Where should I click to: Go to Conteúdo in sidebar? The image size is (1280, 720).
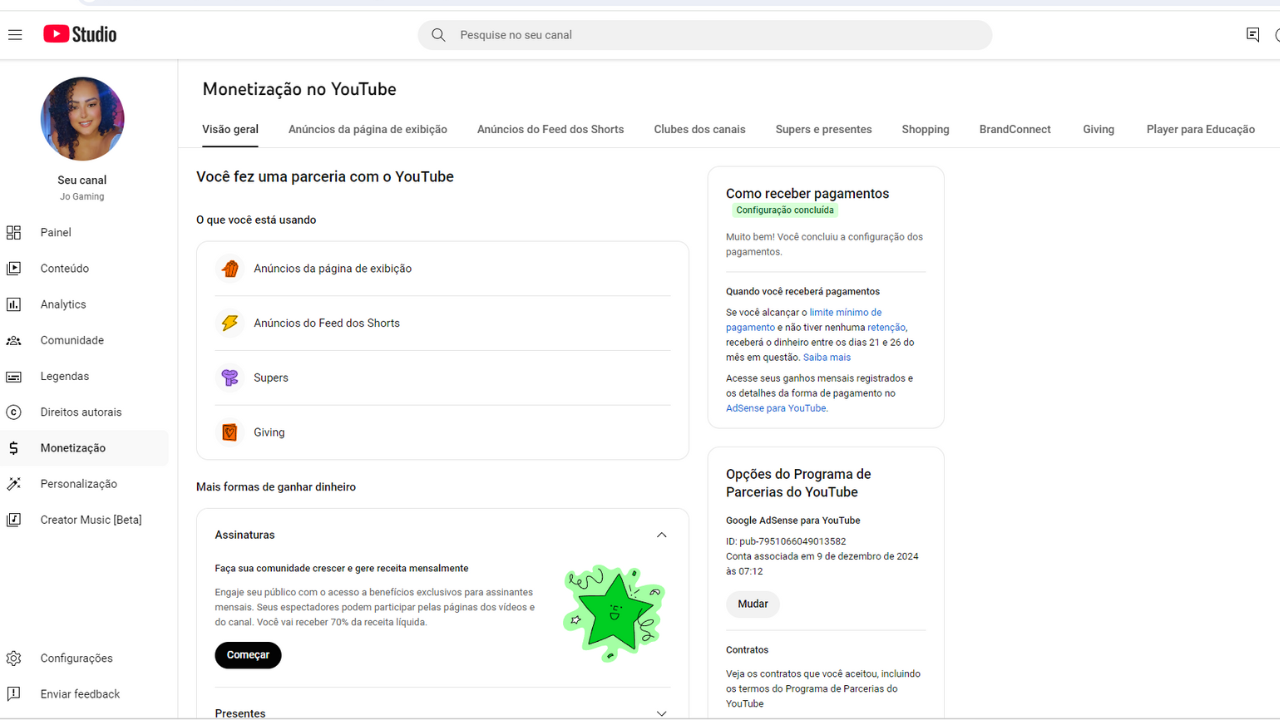(x=84, y=269)
